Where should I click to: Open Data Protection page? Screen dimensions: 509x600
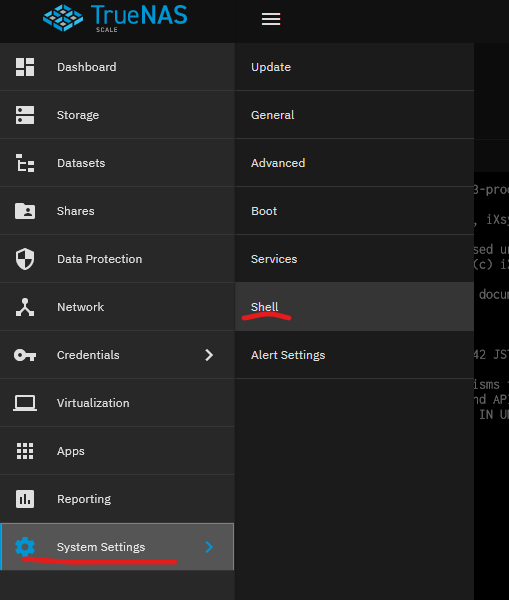tap(117, 259)
